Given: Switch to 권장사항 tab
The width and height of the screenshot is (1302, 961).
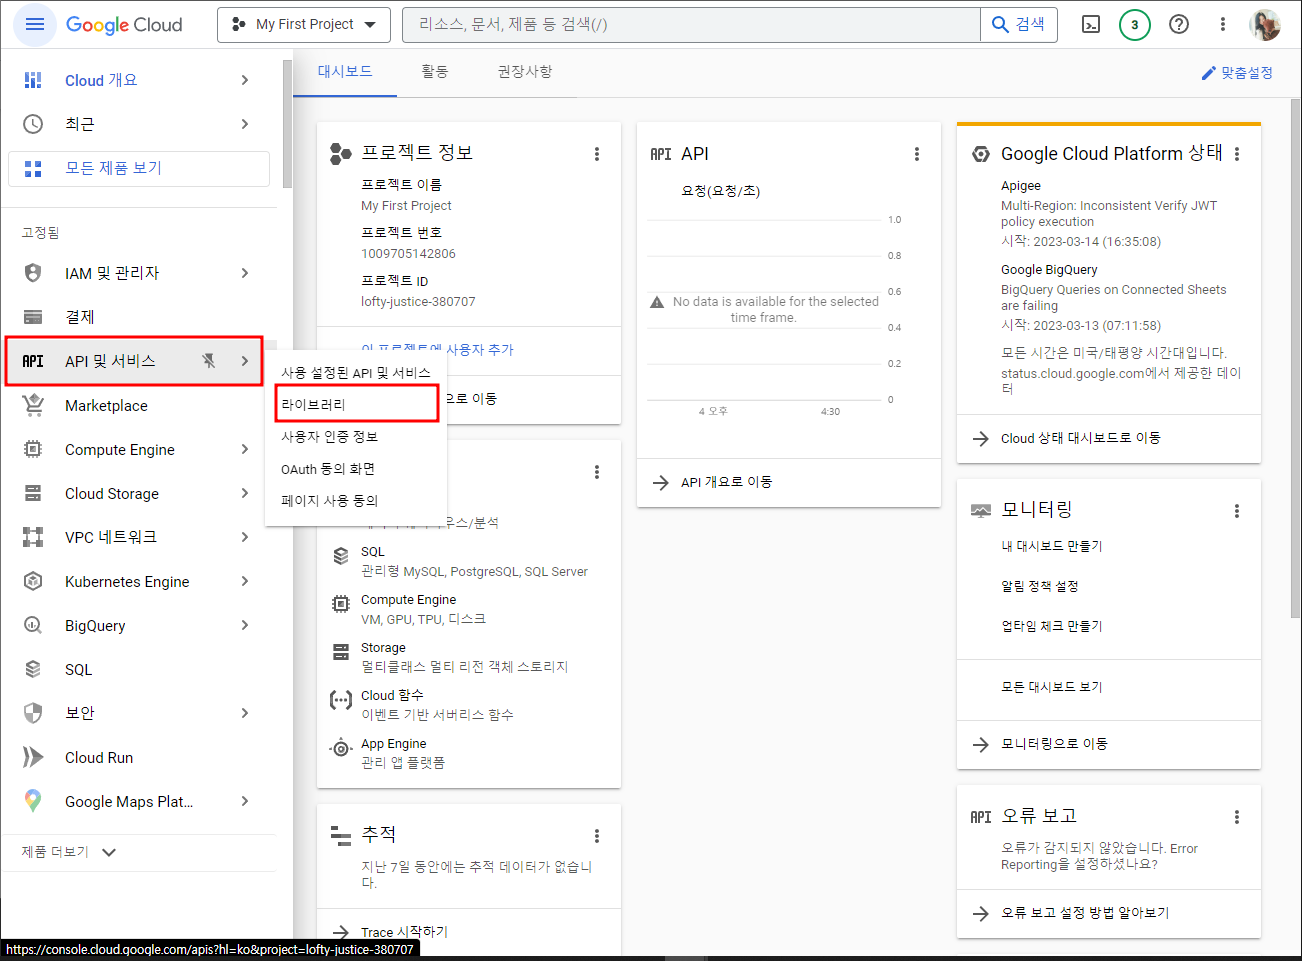Looking at the screenshot, I should (x=525, y=72).
